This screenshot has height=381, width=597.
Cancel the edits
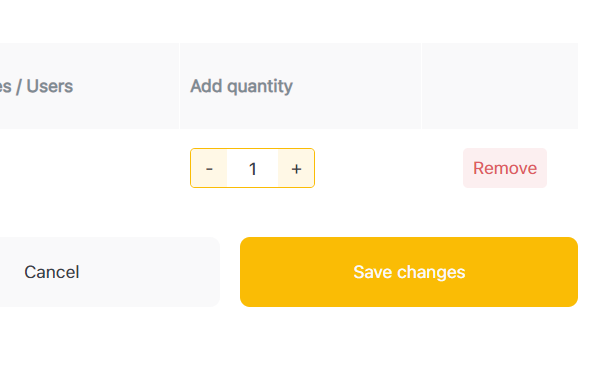(52, 272)
